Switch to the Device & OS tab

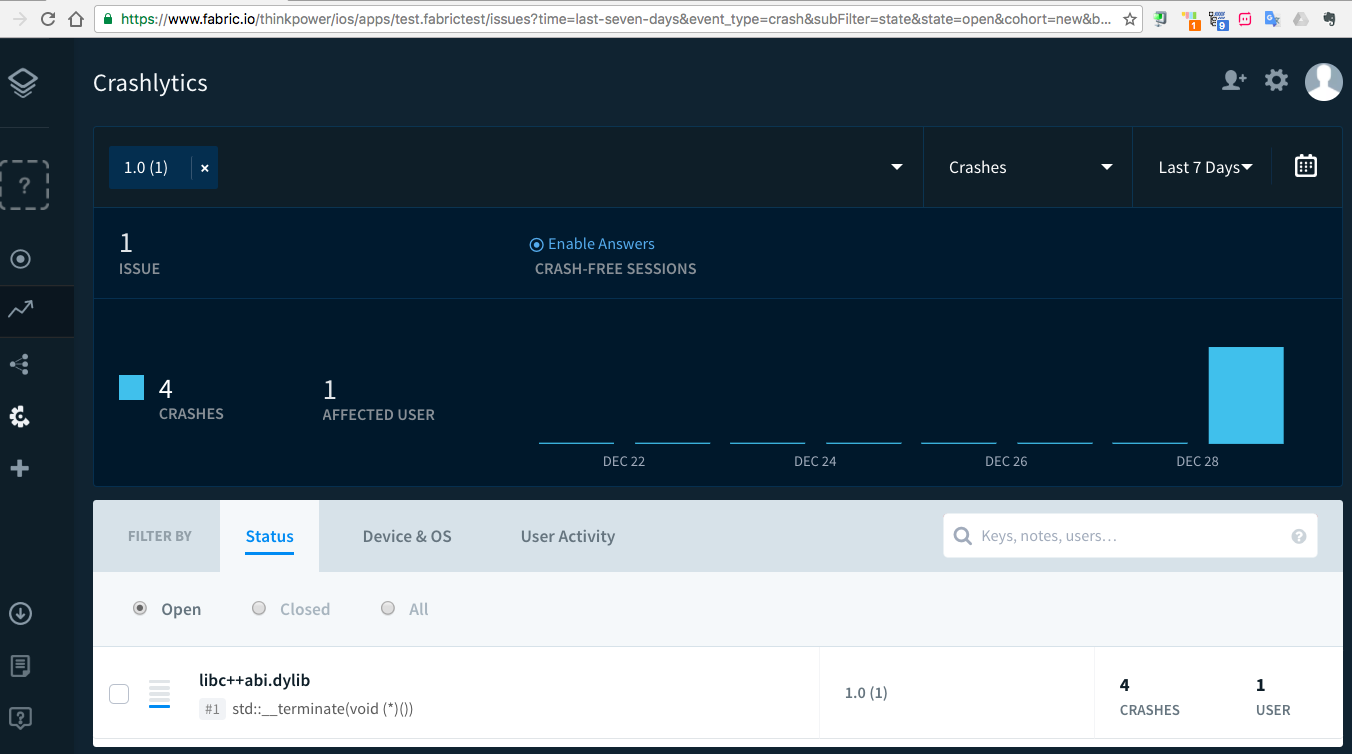407,537
